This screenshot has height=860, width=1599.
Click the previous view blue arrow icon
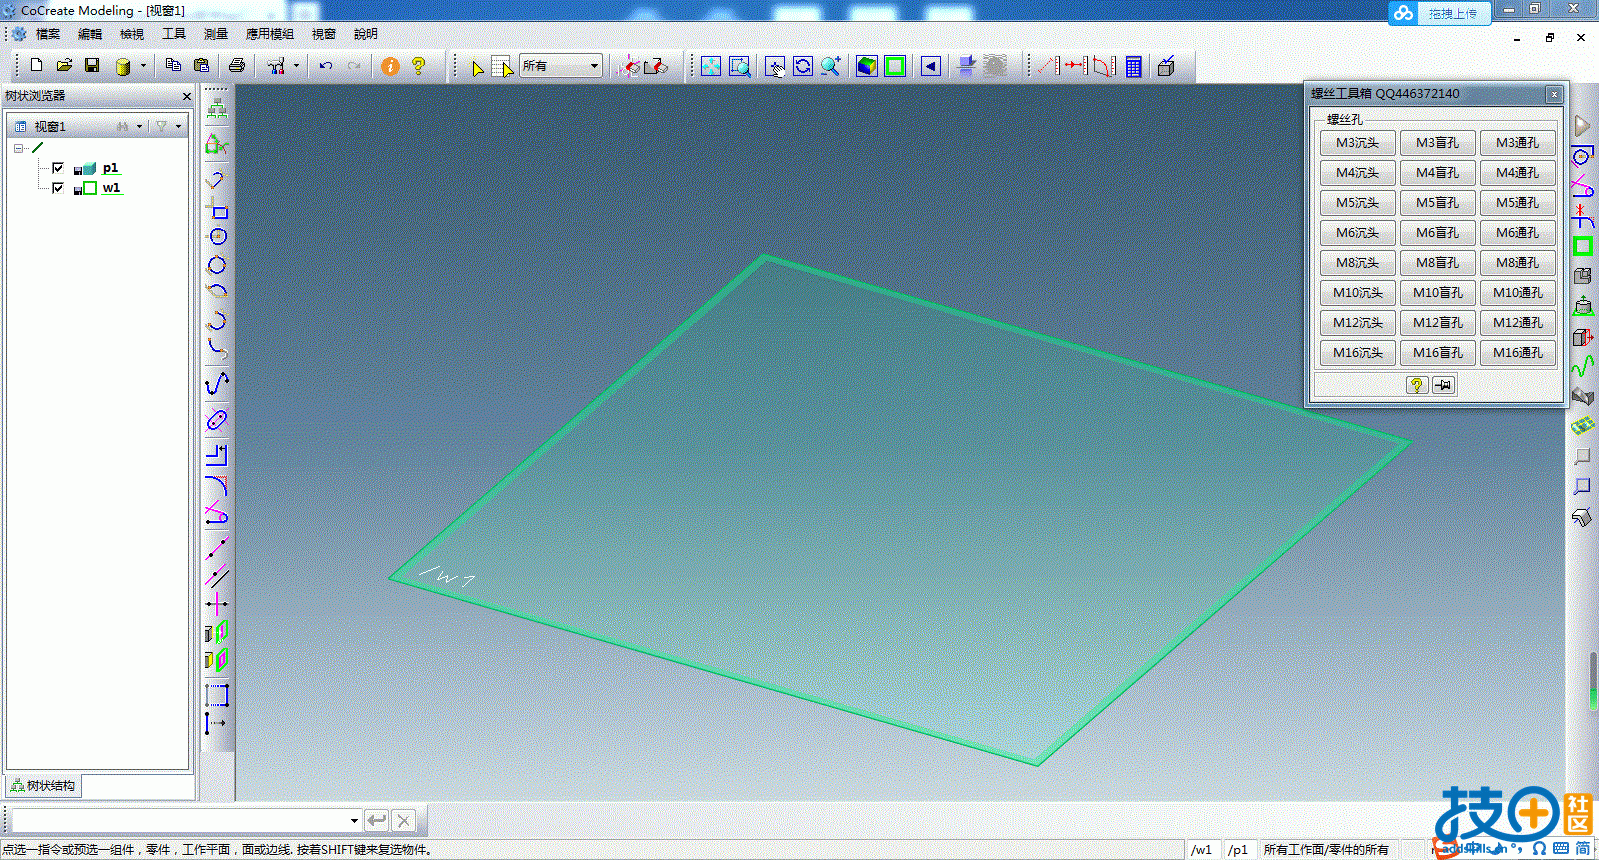click(931, 66)
